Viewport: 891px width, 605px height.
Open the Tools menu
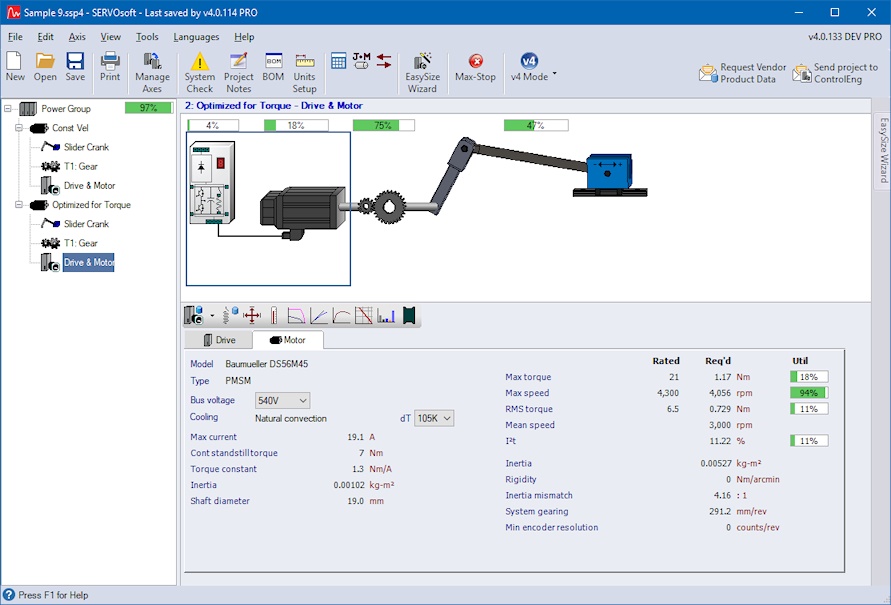[x=147, y=37]
